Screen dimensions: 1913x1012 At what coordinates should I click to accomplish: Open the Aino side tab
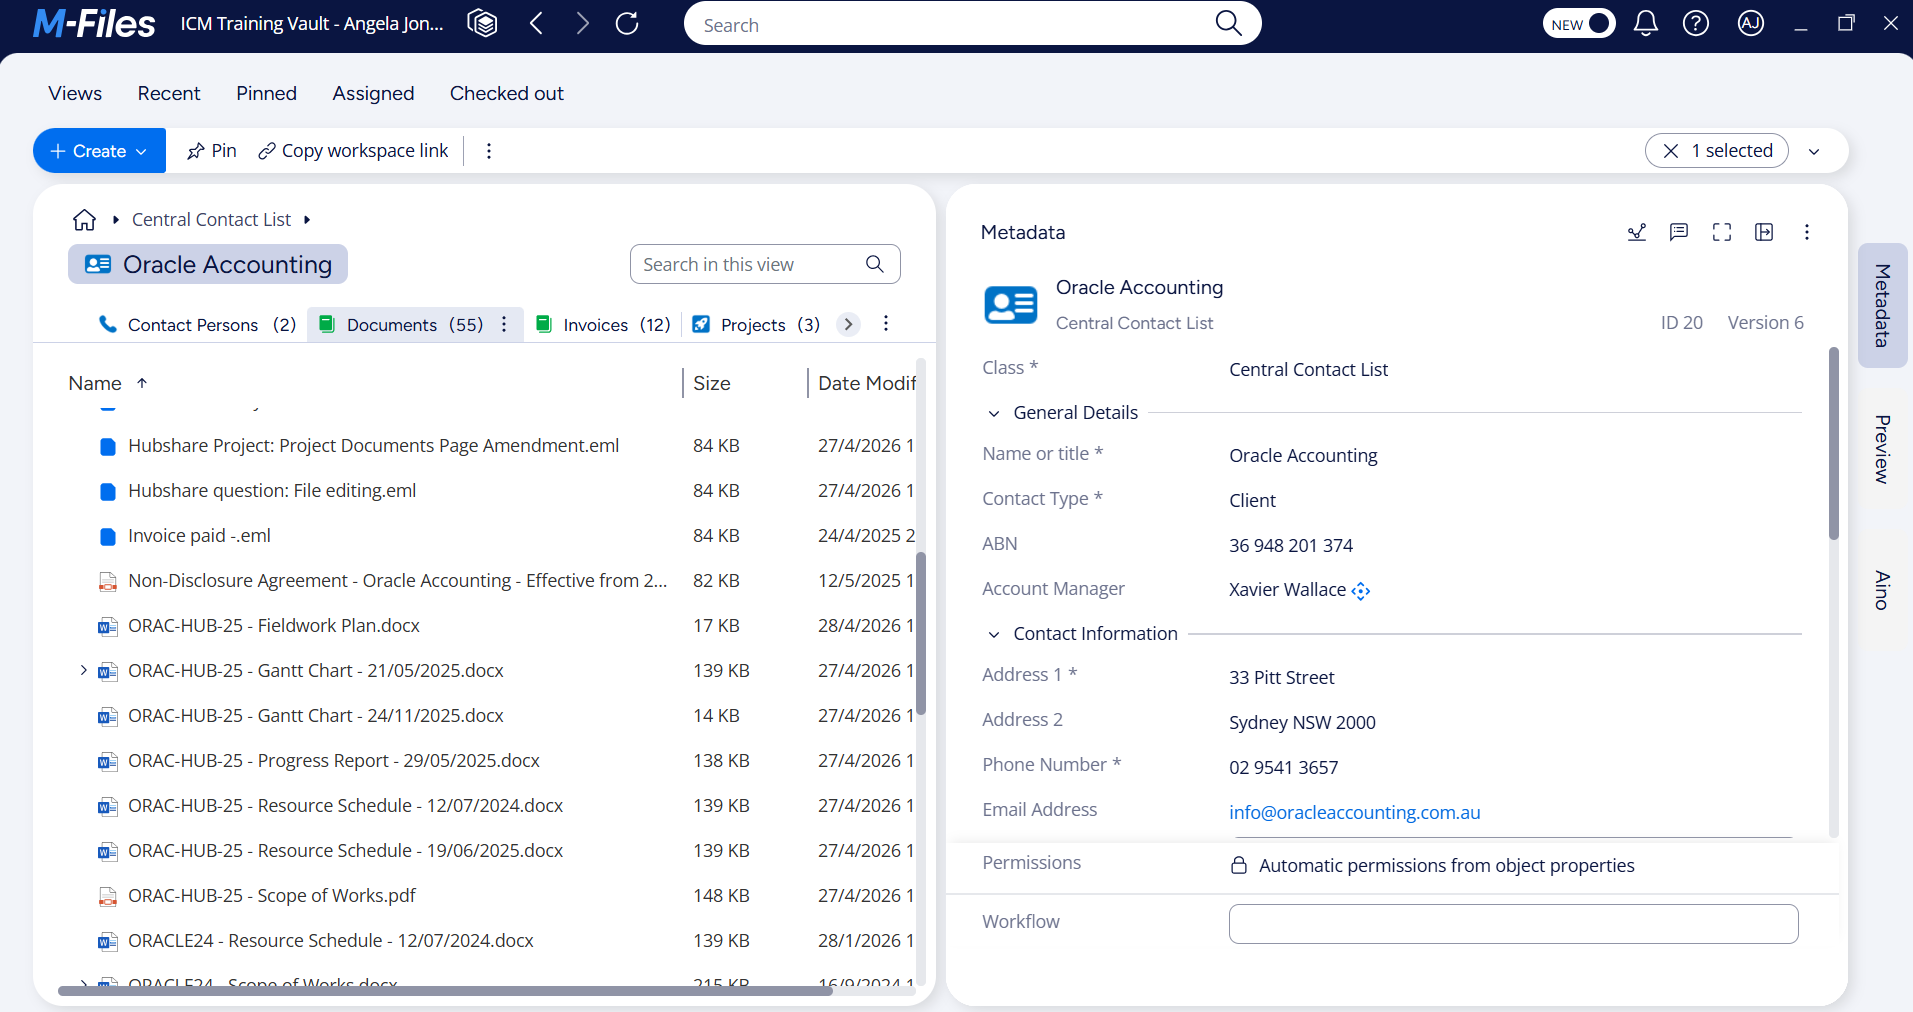coord(1882,590)
